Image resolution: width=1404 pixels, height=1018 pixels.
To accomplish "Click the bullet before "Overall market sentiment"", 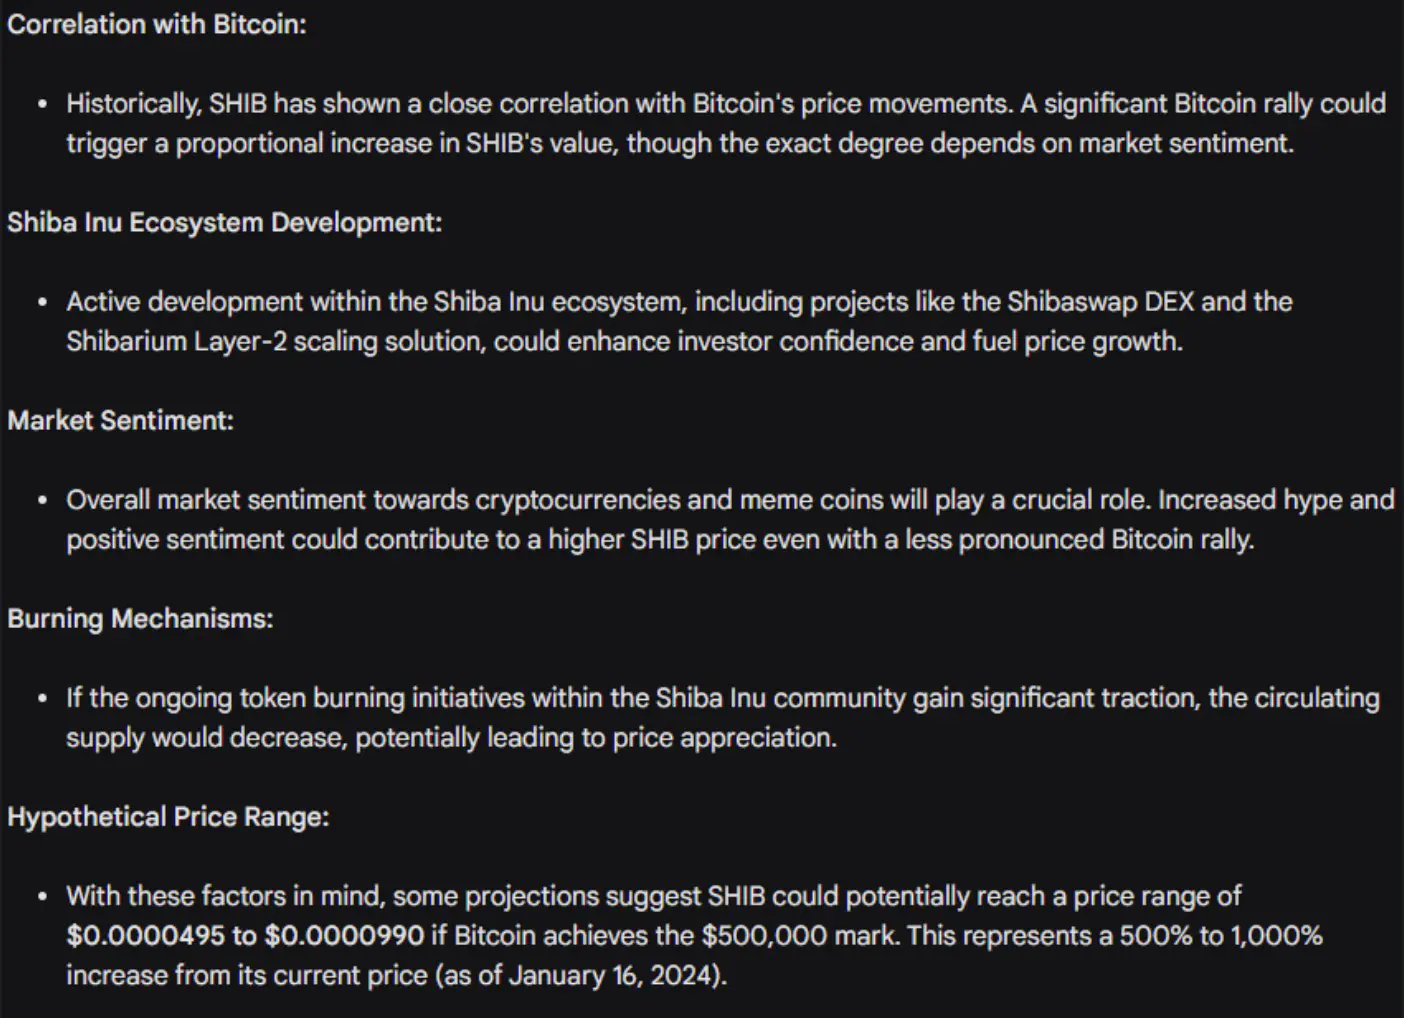I will pos(42,500).
